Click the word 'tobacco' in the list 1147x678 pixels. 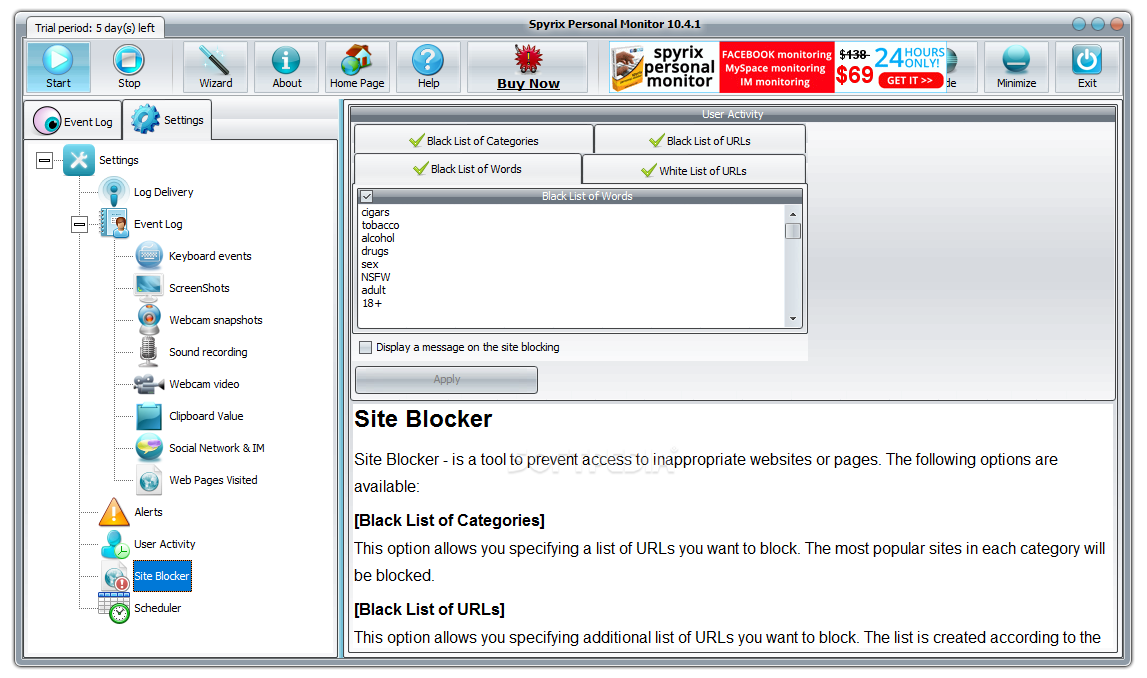click(x=380, y=225)
